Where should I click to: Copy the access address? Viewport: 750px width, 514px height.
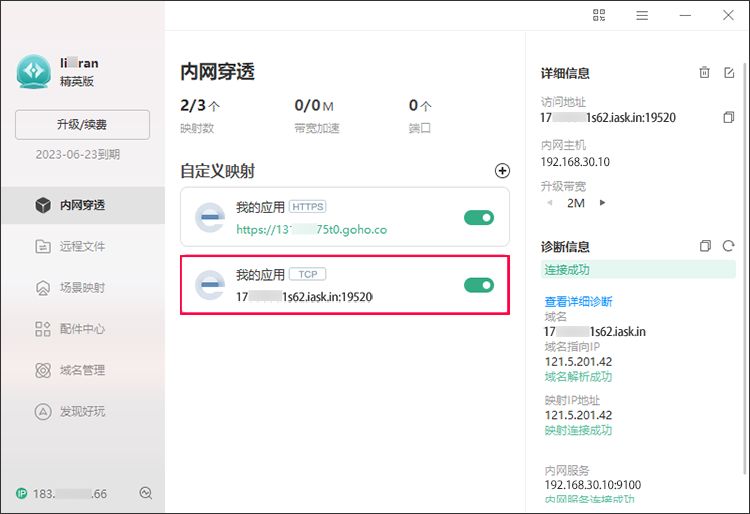pyautogui.click(x=728, y=117)
